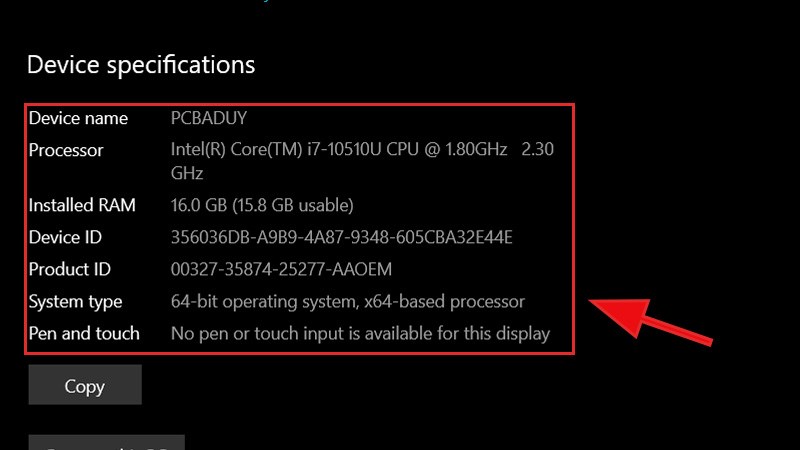Select the Device ID label
Viewport: 800px width, 450px height.
pos(65,237)
